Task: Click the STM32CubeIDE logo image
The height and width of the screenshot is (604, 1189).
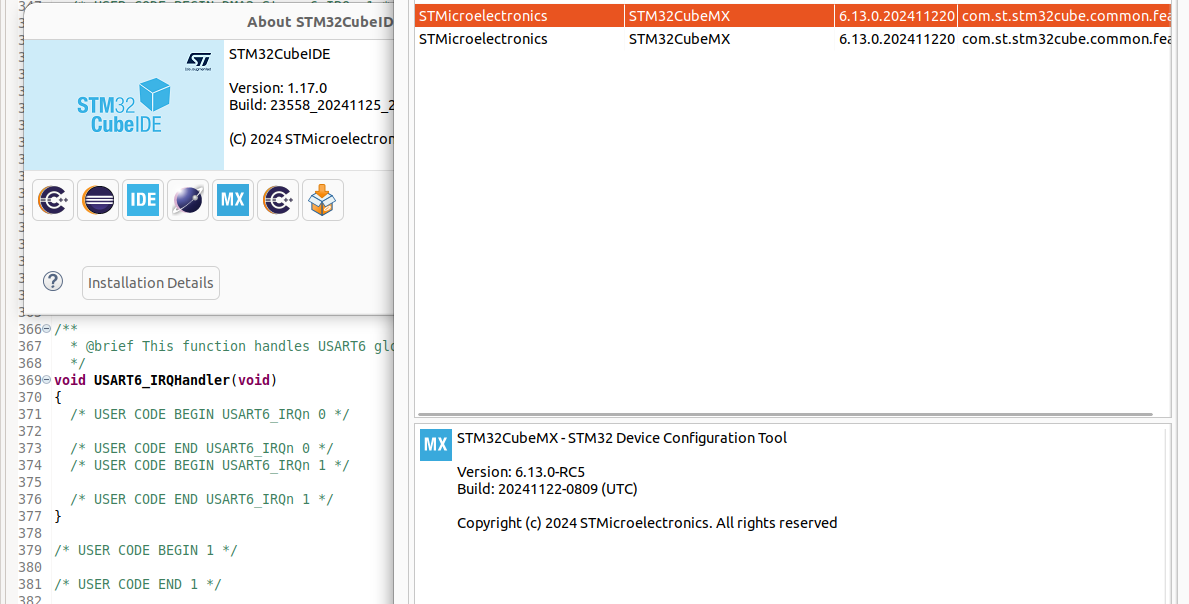Action: point(123,106)
